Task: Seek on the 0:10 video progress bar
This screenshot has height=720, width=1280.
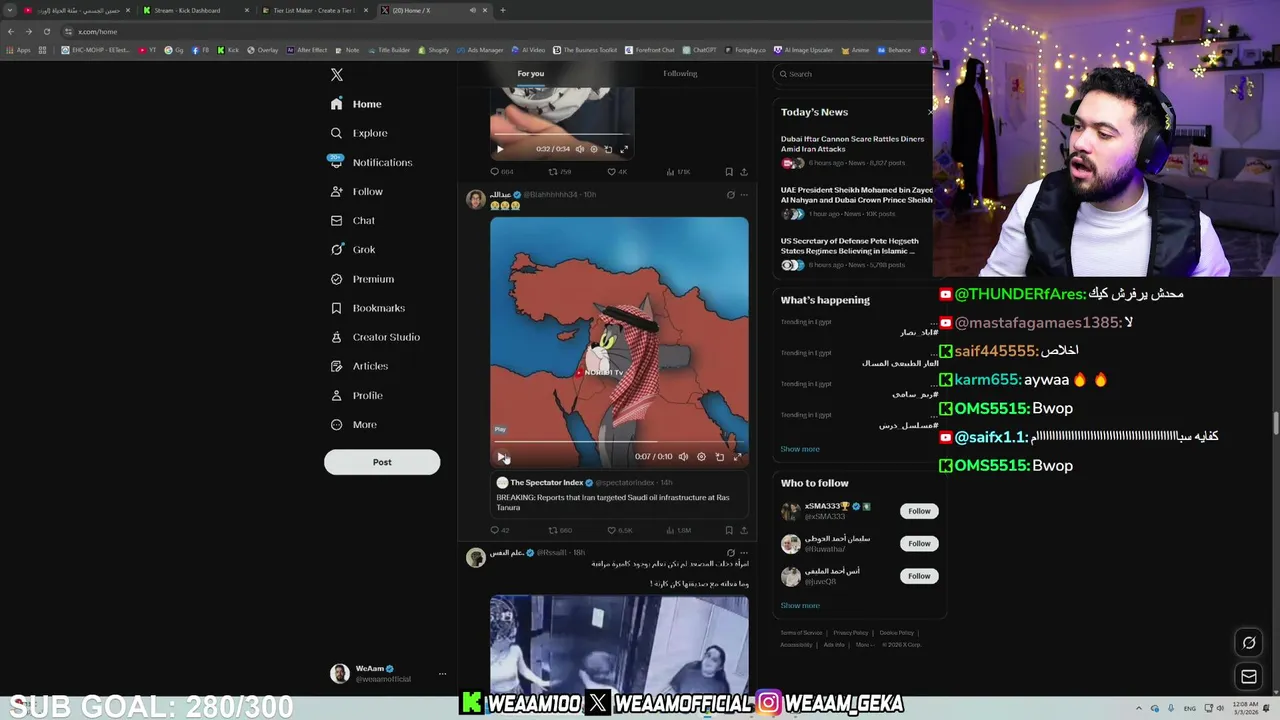Action: (x=619, y=441)
